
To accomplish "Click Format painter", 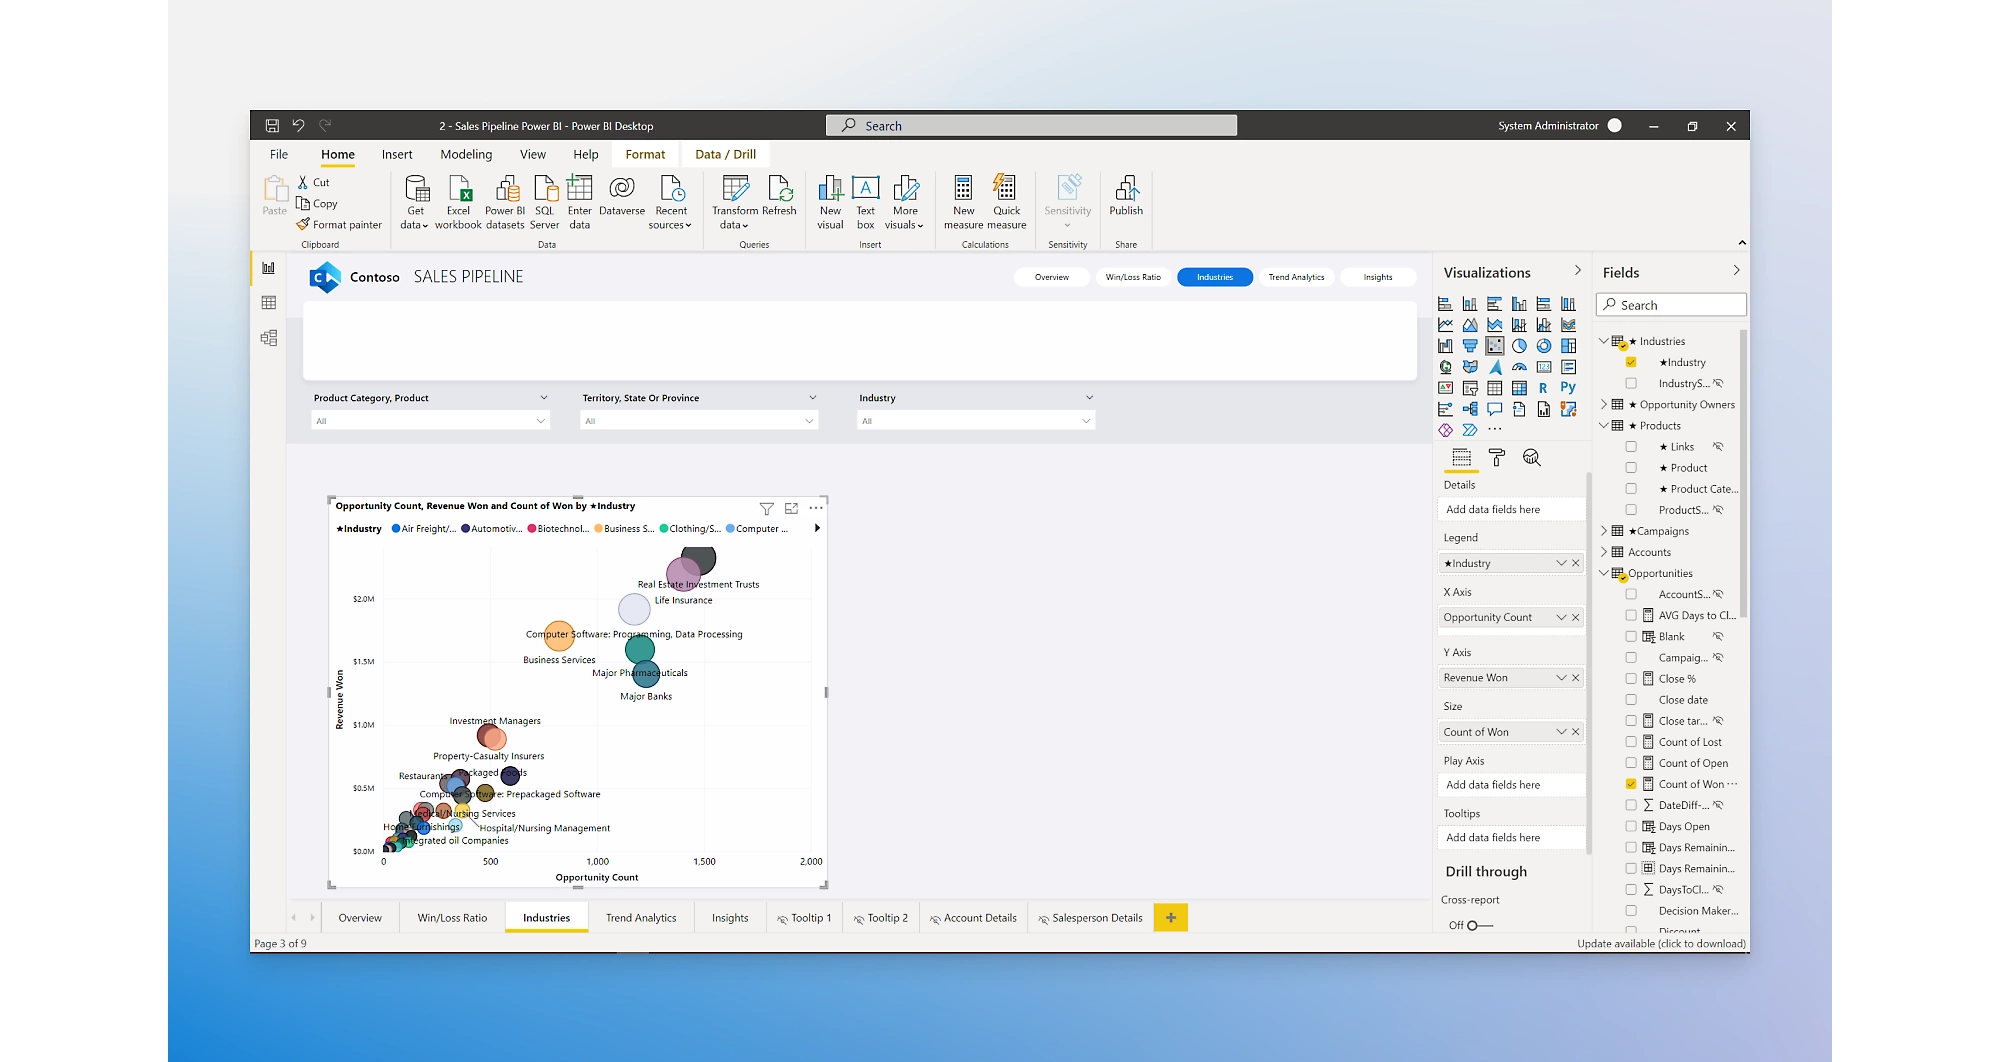I will (x=340, y=225).
